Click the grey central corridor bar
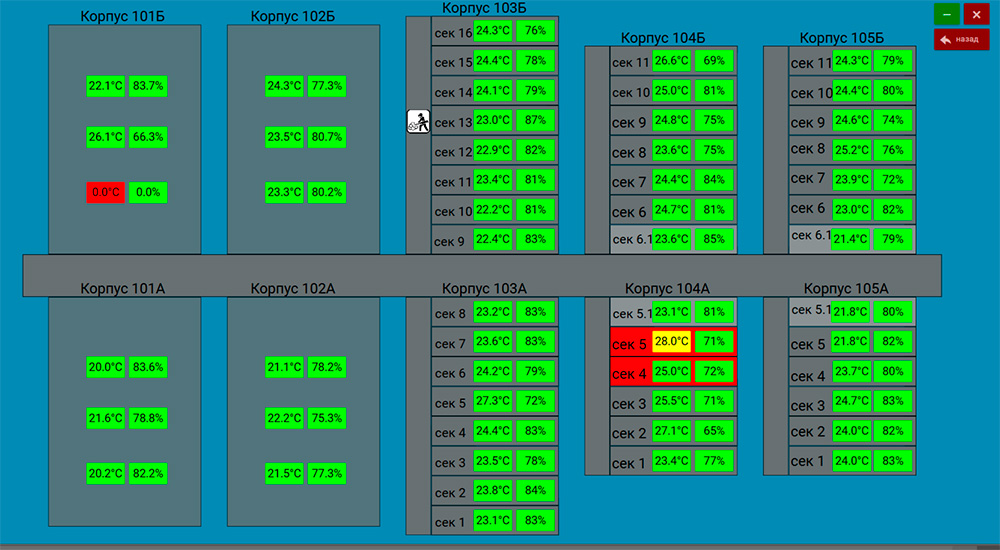Image resolution: width=1000 pixels, height=550 pixels. (x=480, y=274)
